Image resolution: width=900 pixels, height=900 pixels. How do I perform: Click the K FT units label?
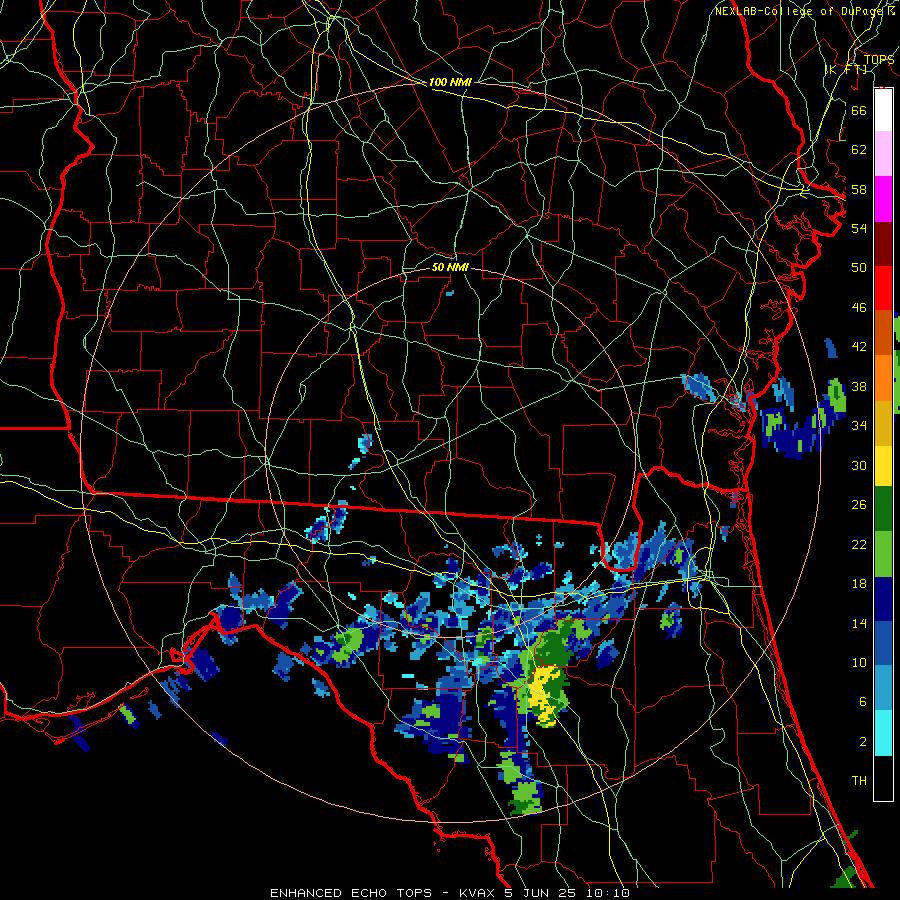pyautogui.click(x=846, y=69)
